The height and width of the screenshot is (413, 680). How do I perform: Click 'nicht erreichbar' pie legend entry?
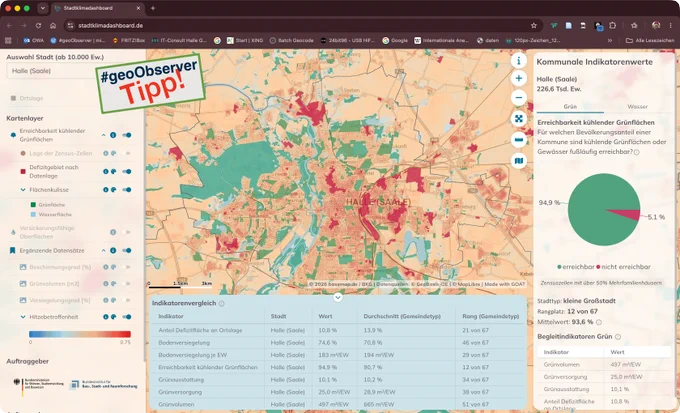(623, 267)
